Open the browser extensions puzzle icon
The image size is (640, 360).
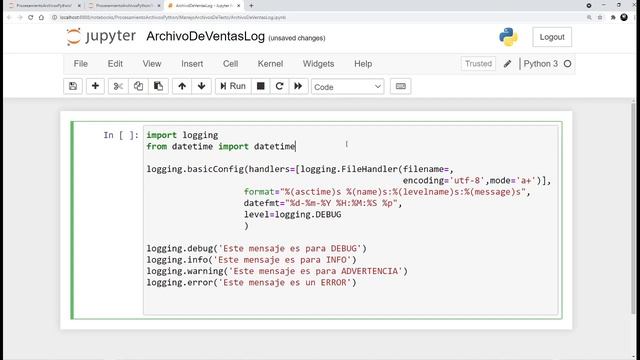tap(613, 18)
